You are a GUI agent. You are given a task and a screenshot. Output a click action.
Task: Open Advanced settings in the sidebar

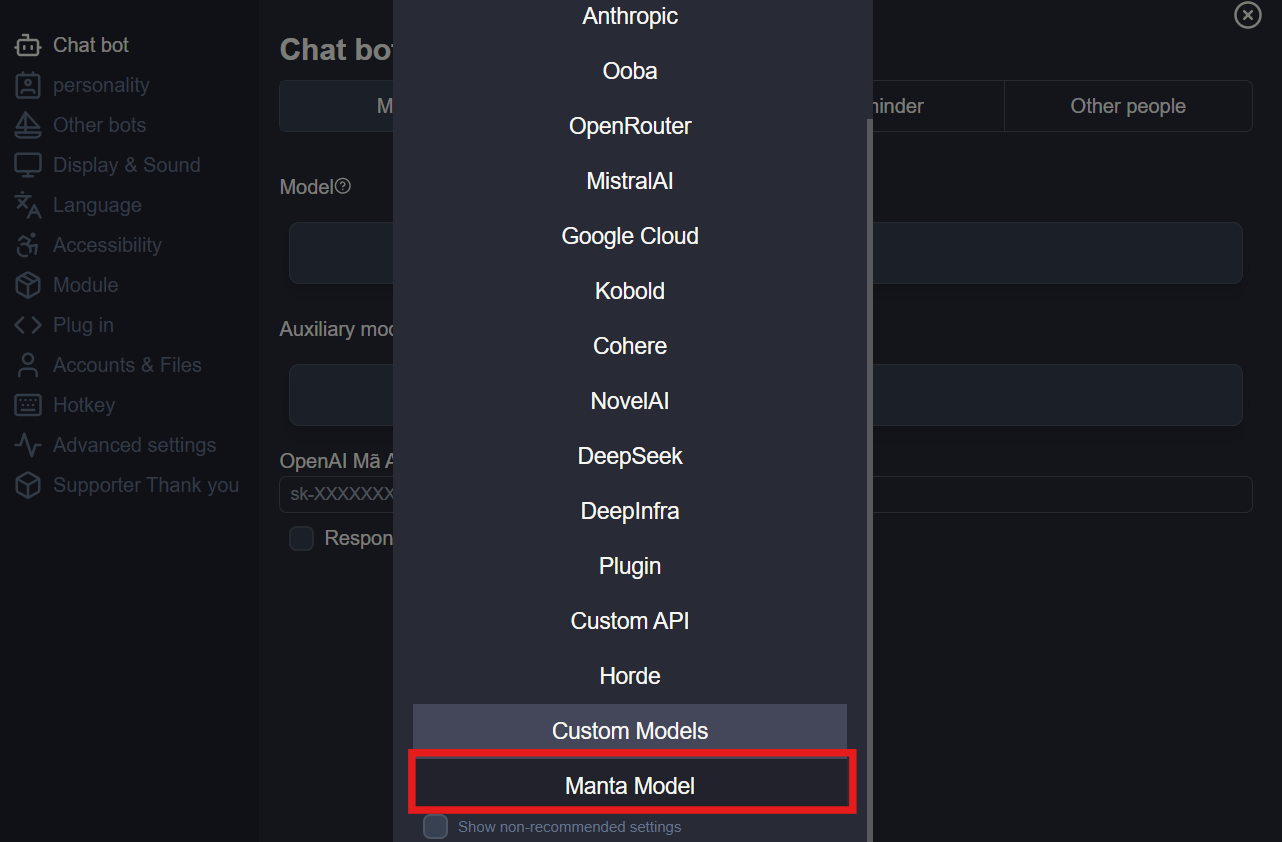pyautogui.click(x=134, y=445)
